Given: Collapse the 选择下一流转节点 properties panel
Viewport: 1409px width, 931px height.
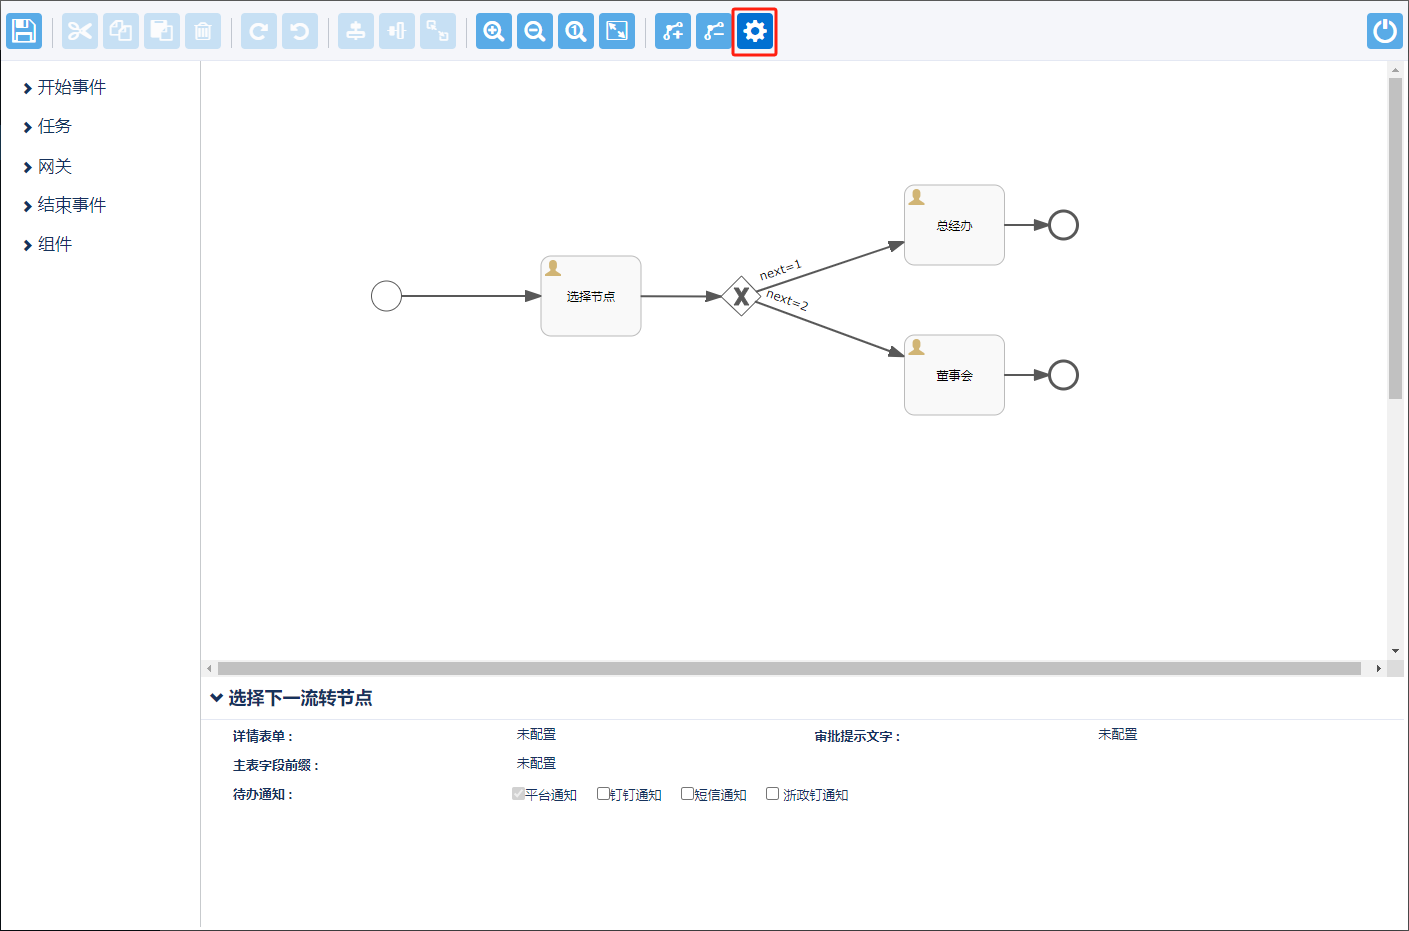Looking at the screenshot, I should (217, 698).
